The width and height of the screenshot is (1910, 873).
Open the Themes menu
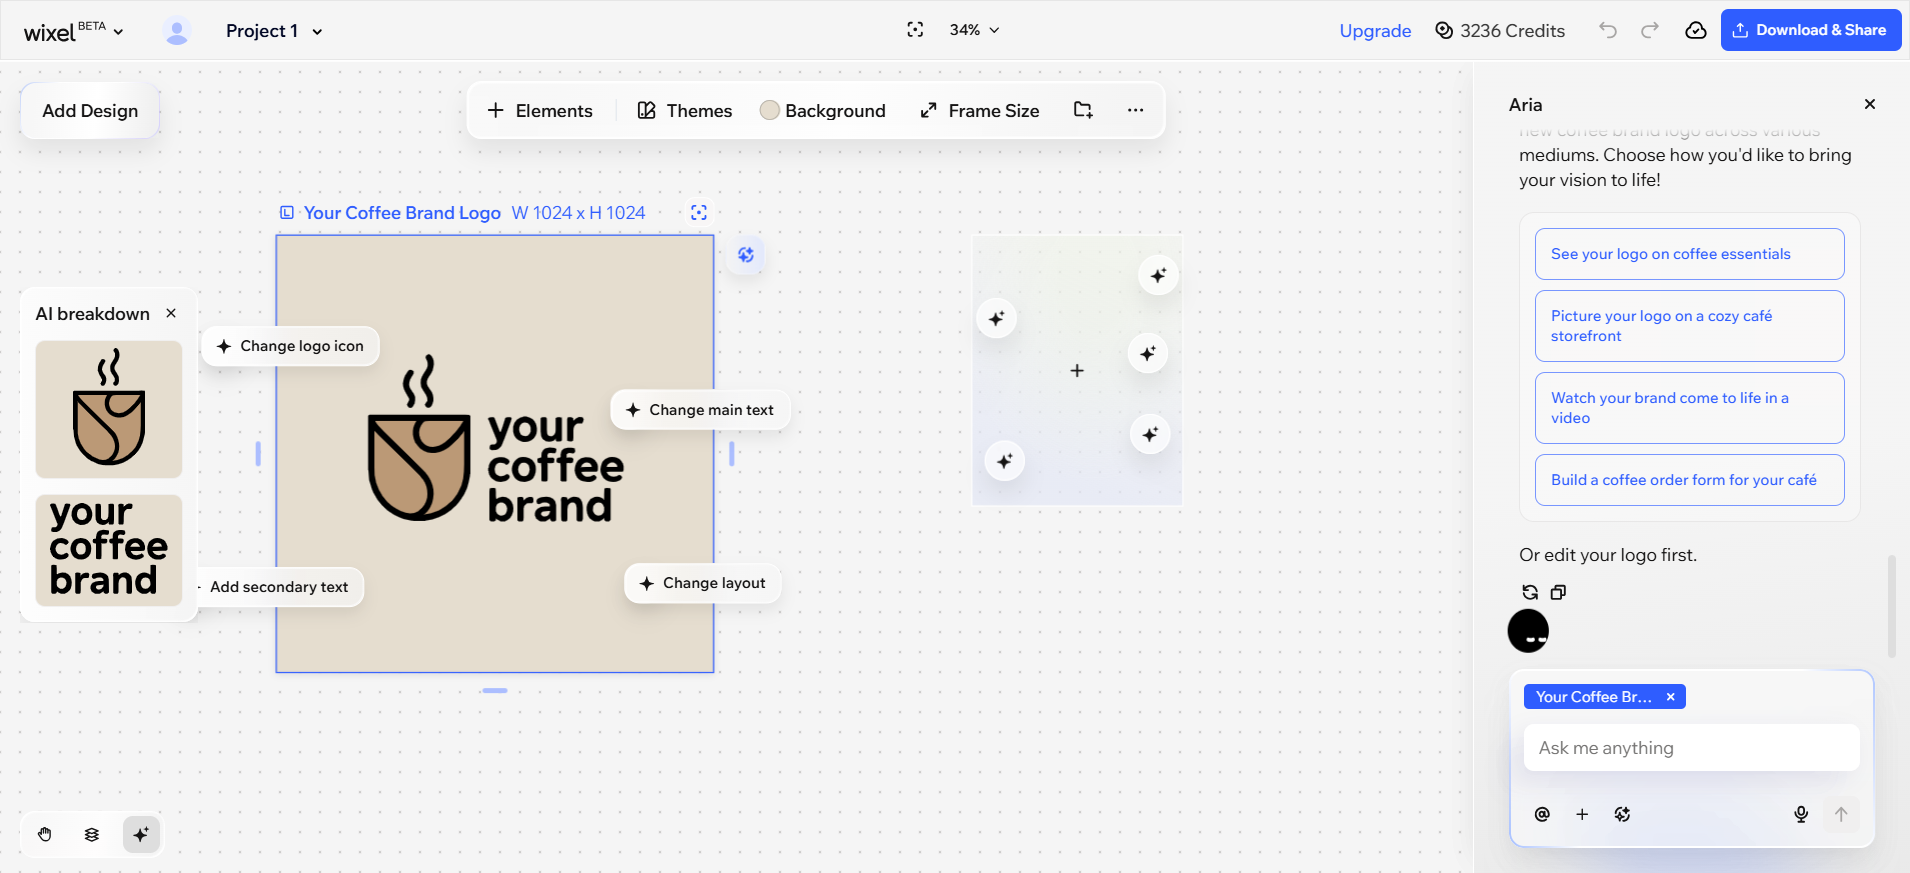685,111
